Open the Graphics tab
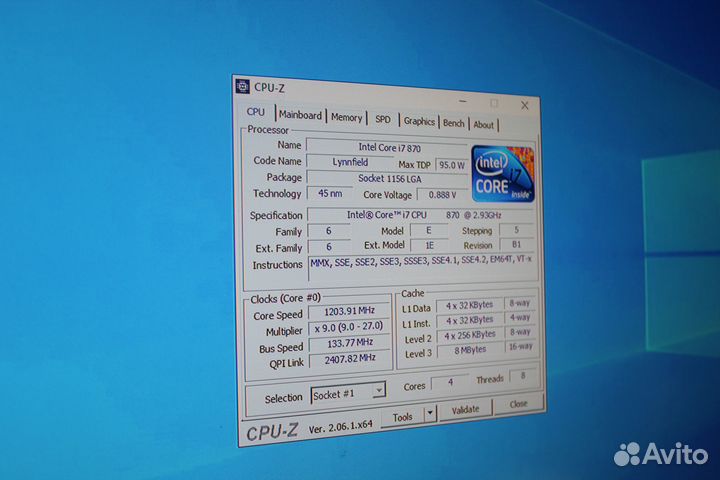Screen dimensions: 720x480 pos(419,121)
